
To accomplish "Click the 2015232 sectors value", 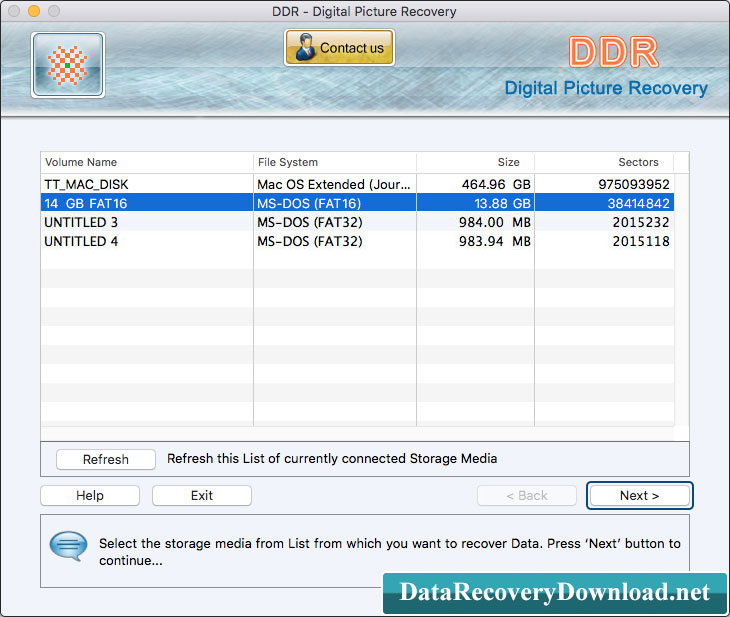I will point(641,222).
